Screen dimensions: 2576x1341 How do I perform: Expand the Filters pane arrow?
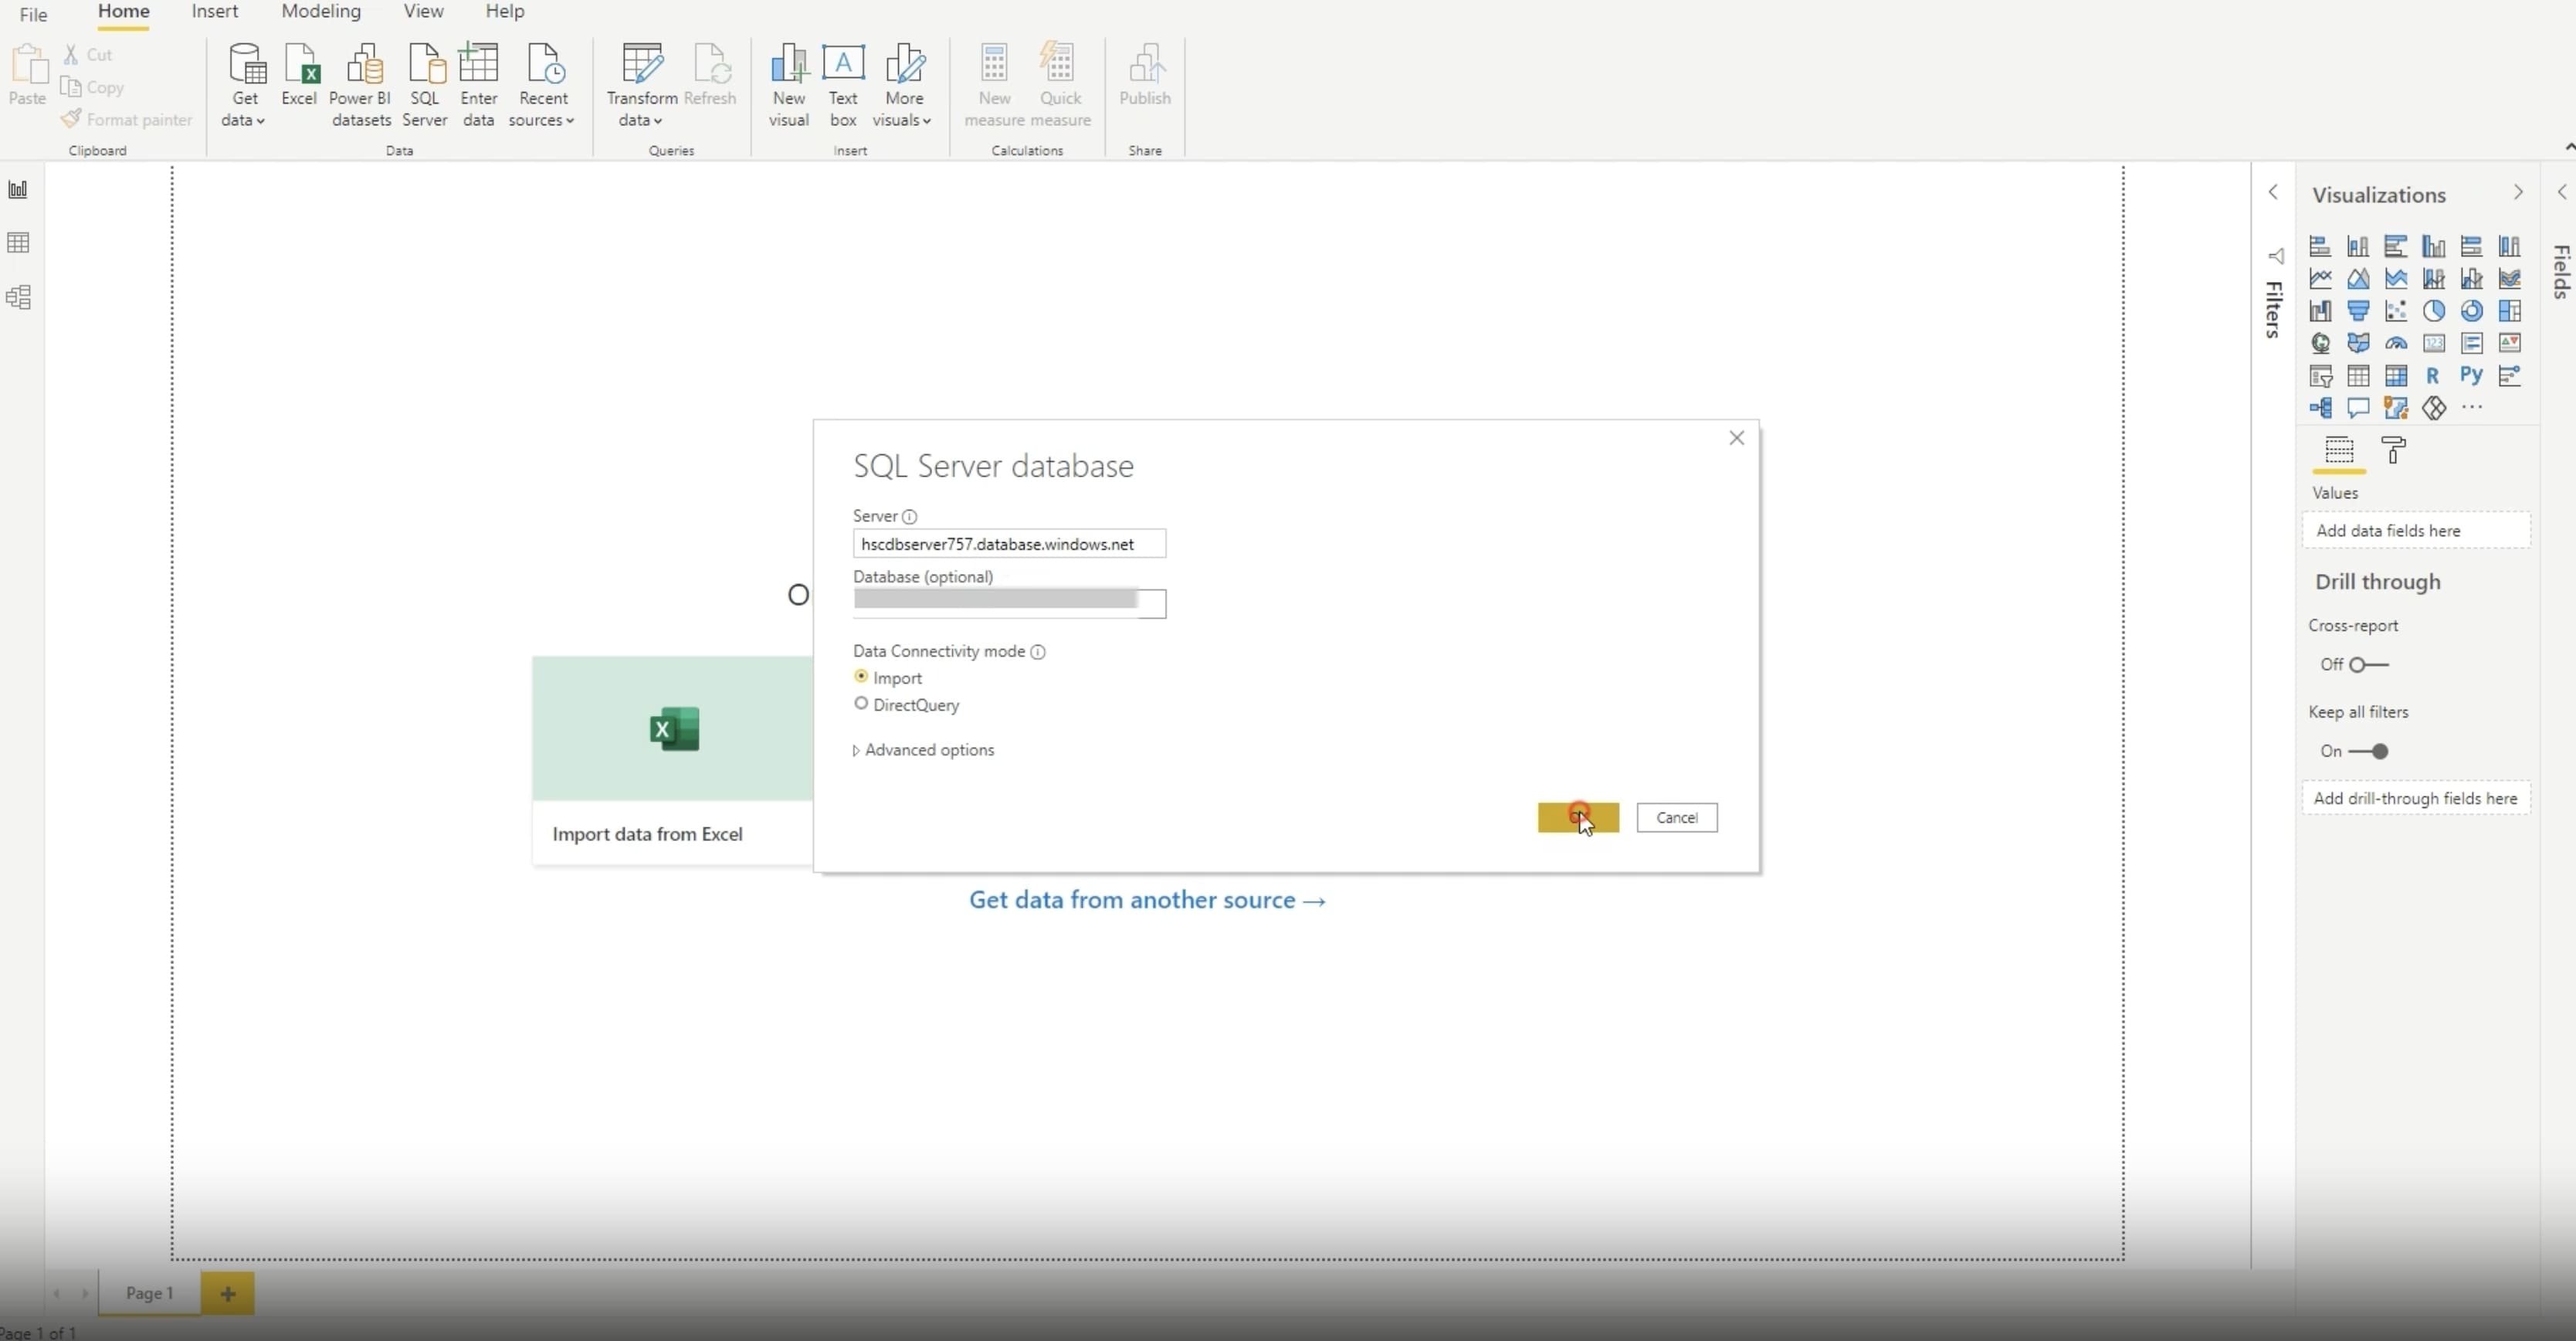[x=2273, y=192]
